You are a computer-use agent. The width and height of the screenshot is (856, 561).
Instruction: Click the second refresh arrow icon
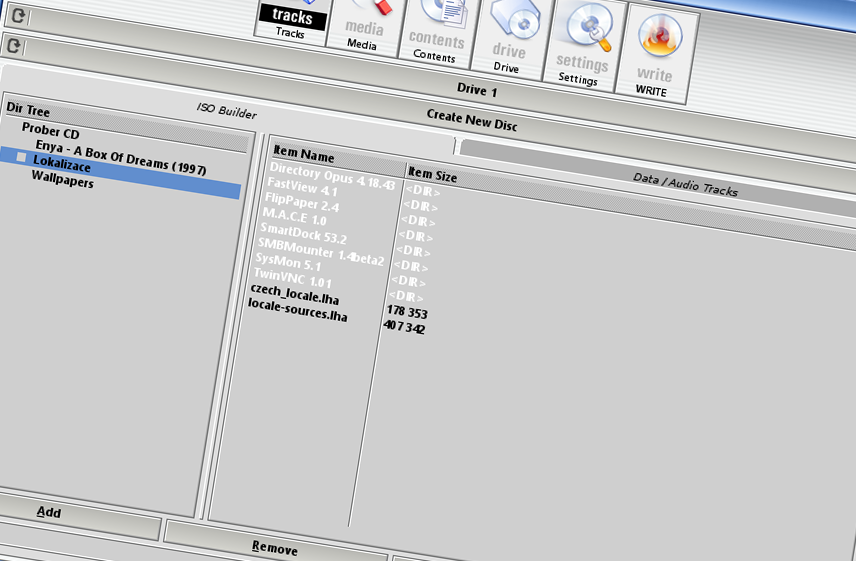(x=14, y=46)
